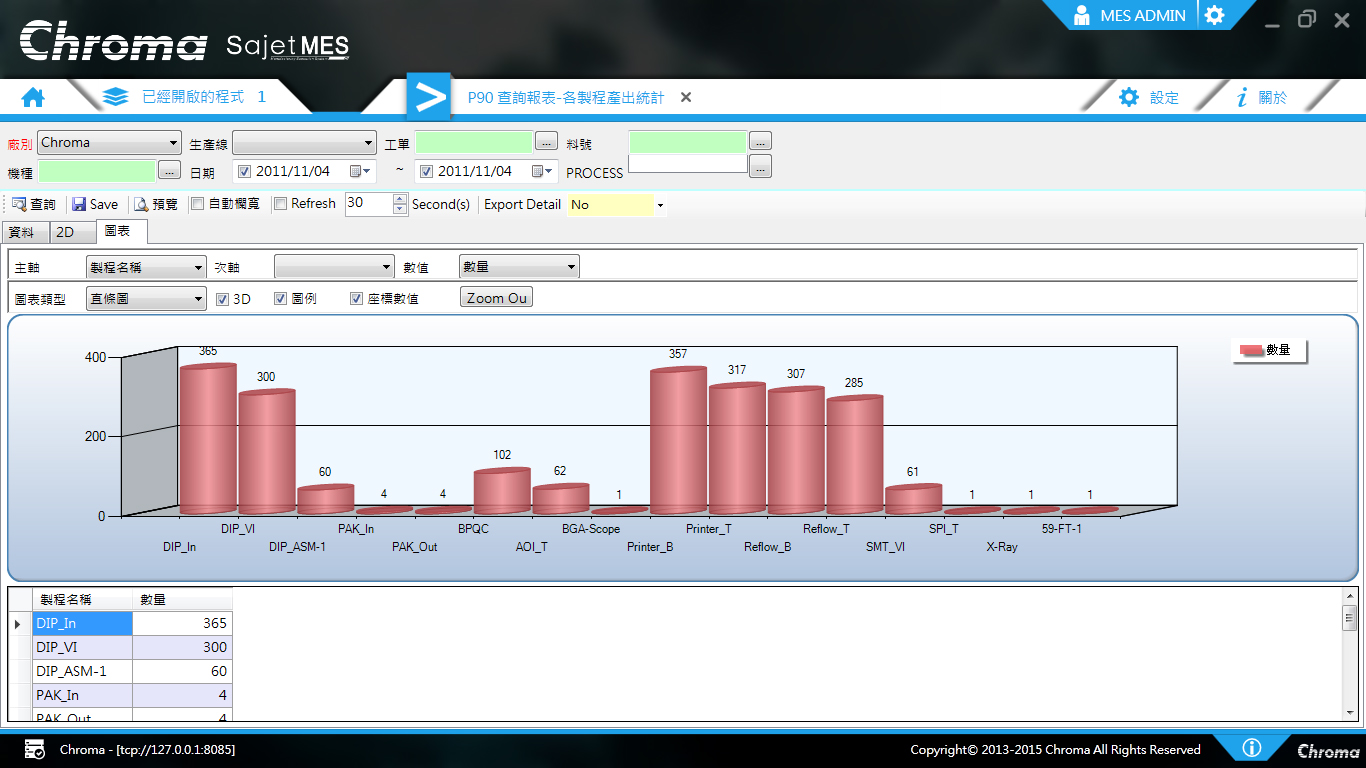Screen dimensions: 1366x768
Task: Click the 設定 label in the top bar
Action: (x=1164, y=97)
